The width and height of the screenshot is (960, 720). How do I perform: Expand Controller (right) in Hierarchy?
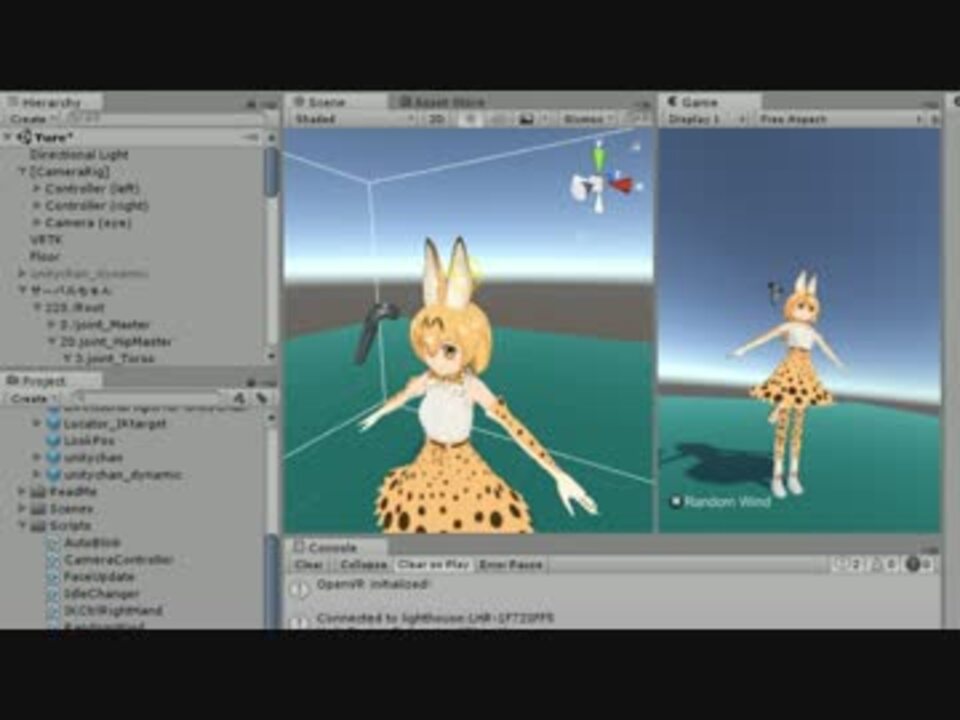(x=37, y=206)
